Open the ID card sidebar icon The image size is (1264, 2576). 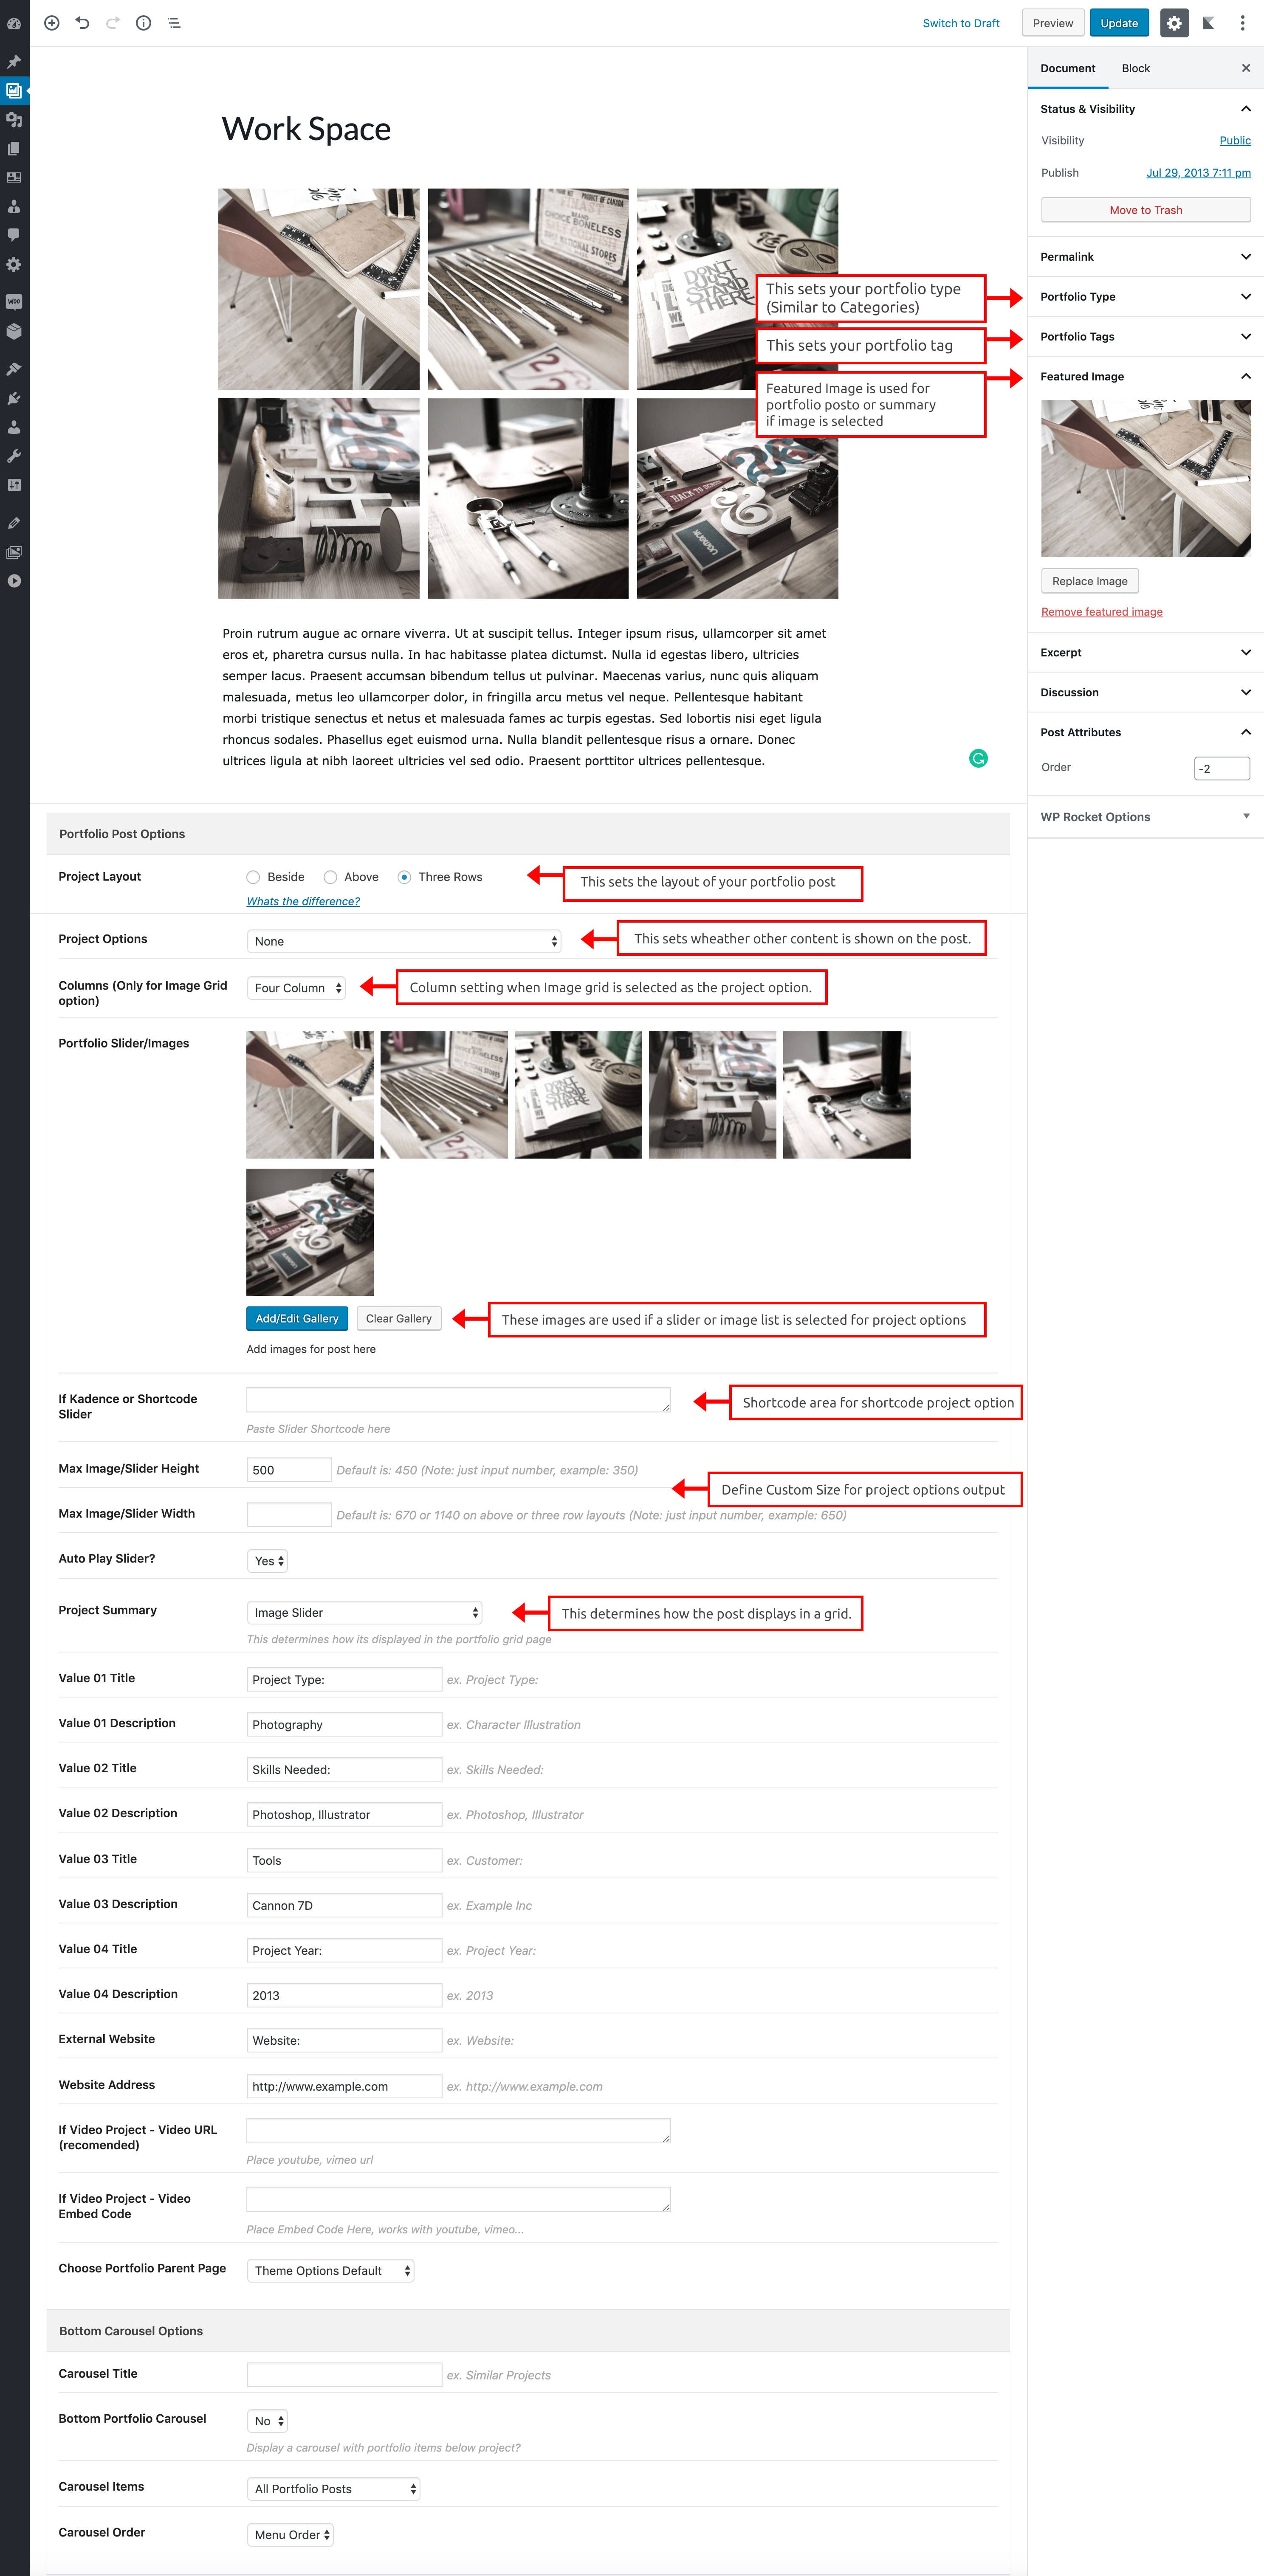tap(14, 178)
